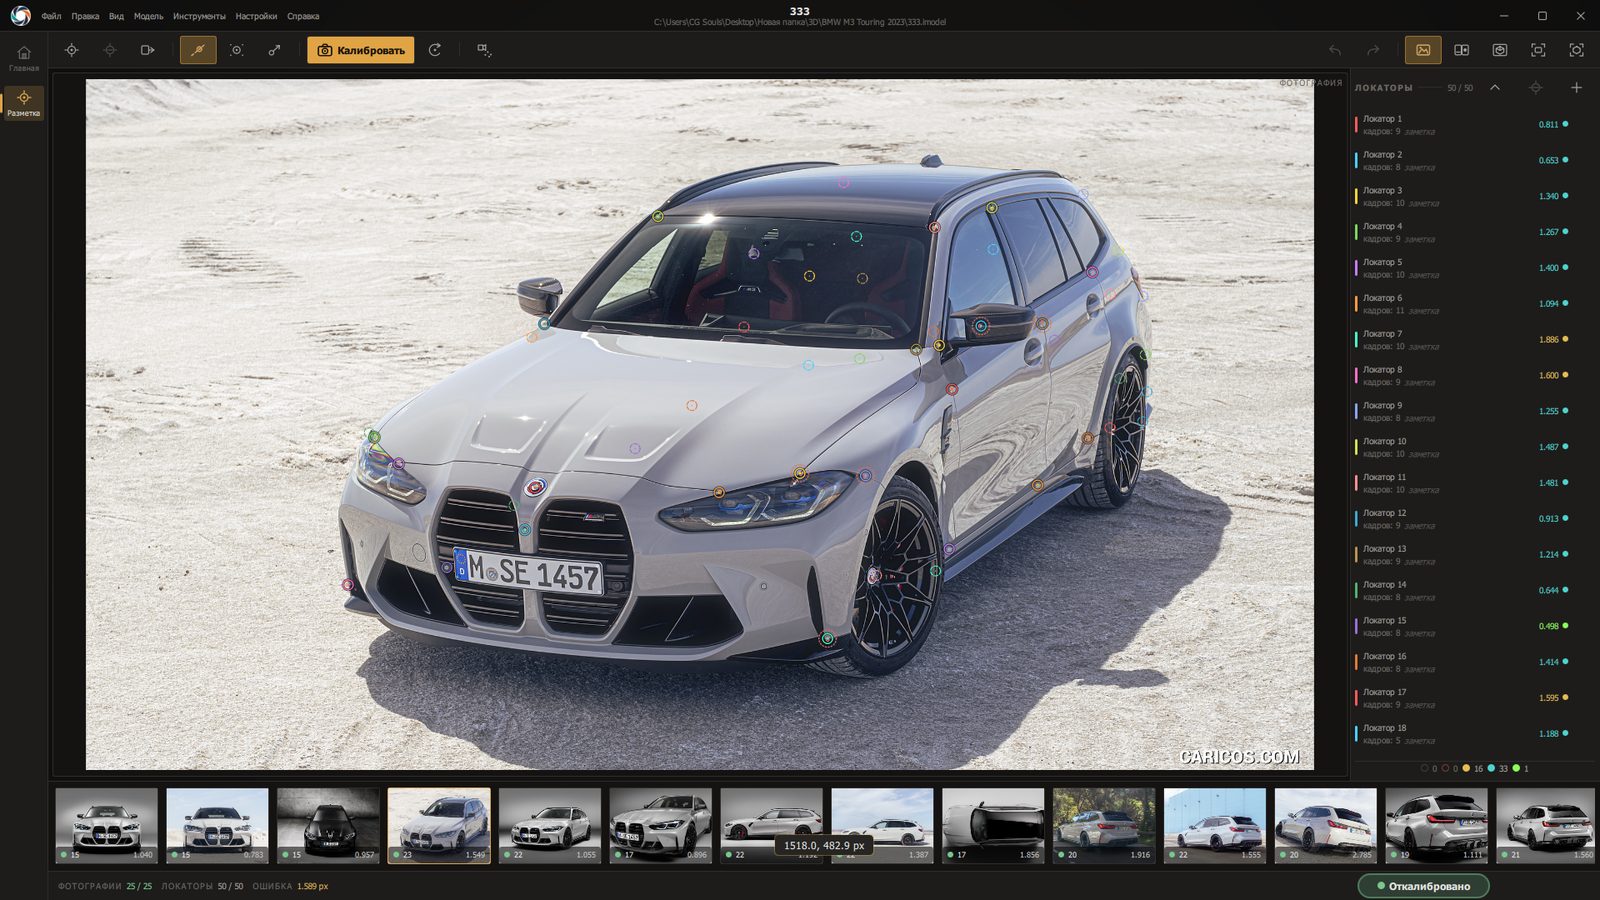Image resolution: width=1600 pixels, height=900 pixels.
Task: Open the Настройки menu
Action: coord(256,16)
